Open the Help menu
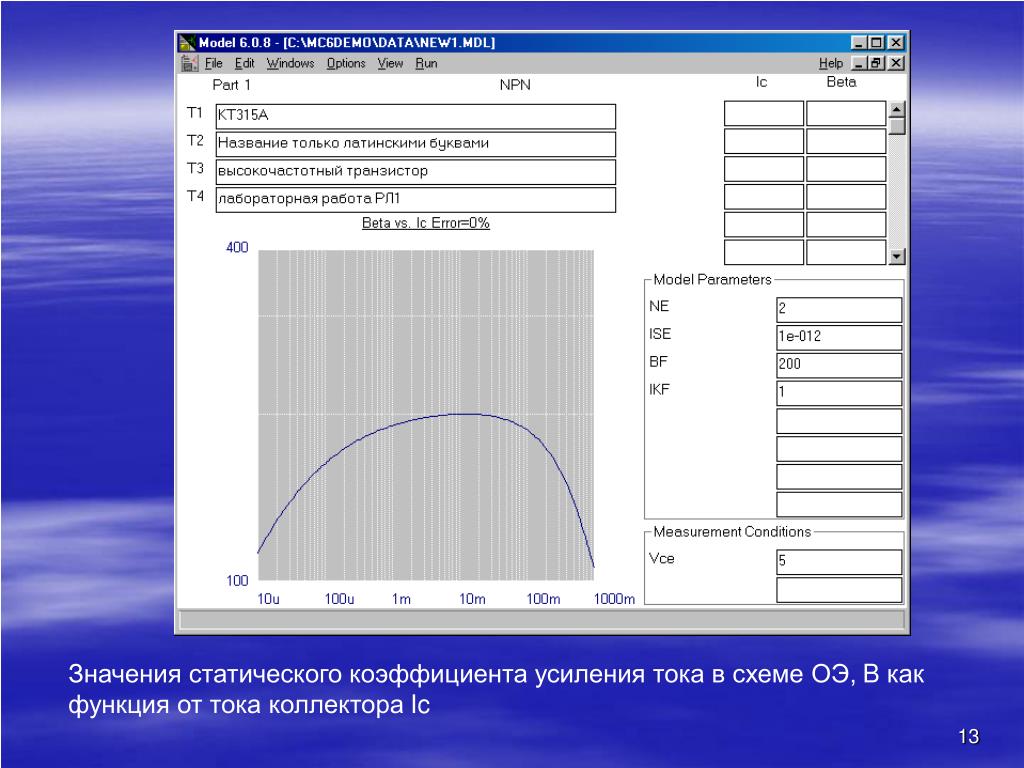Screen dimensions: 1024x768 coord(831,63)
